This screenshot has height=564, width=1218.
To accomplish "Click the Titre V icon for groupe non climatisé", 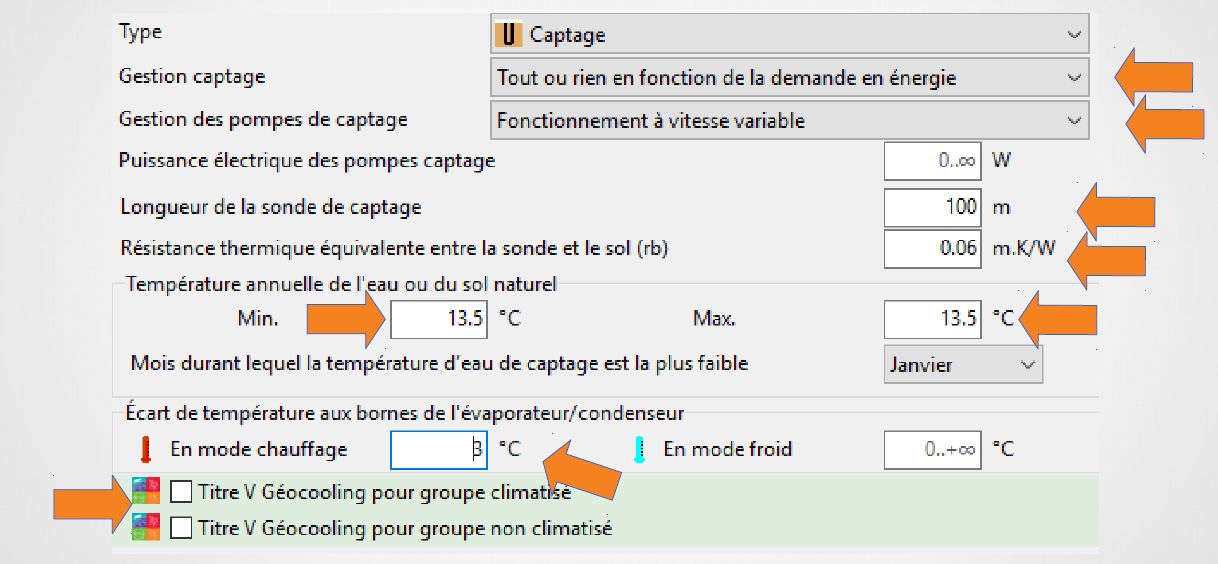I will (x=146, y=527).
